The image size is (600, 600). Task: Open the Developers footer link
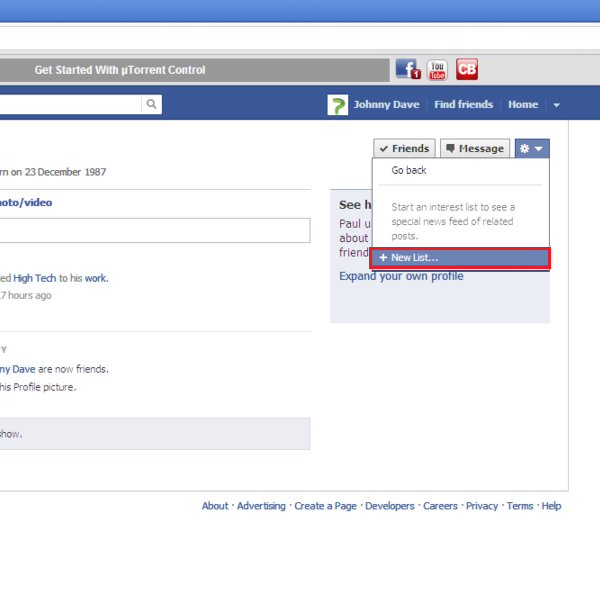pyautogui.click(x=390, y=506)
